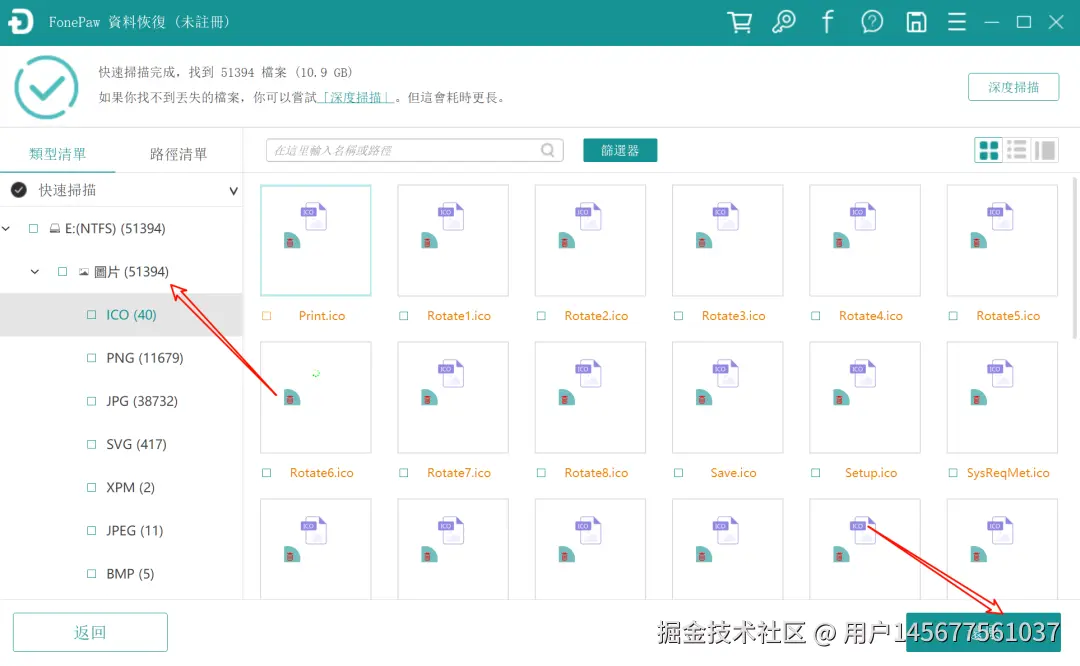Collapse the 圖片 picture category

33,271
